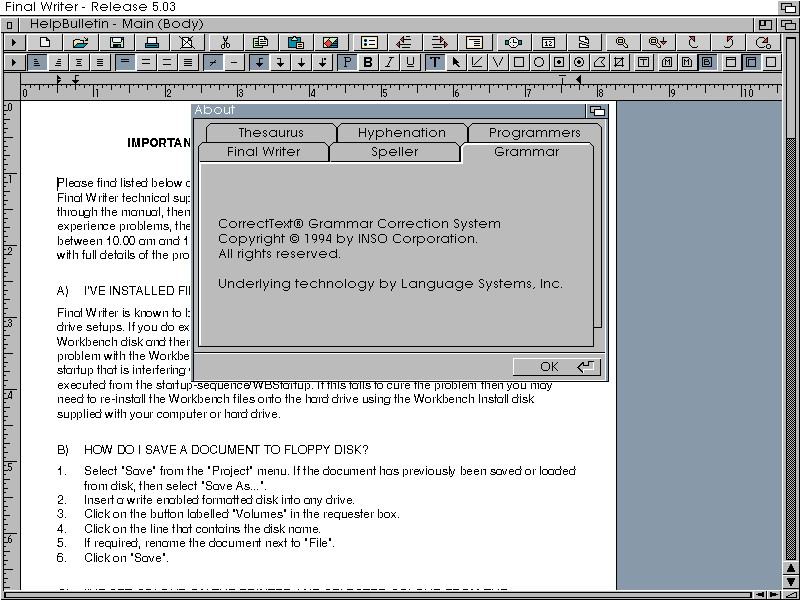Click the insert graphic picture icon
Image resolution: width=800 pixels, height=600 pixels.
click(331, 42)
